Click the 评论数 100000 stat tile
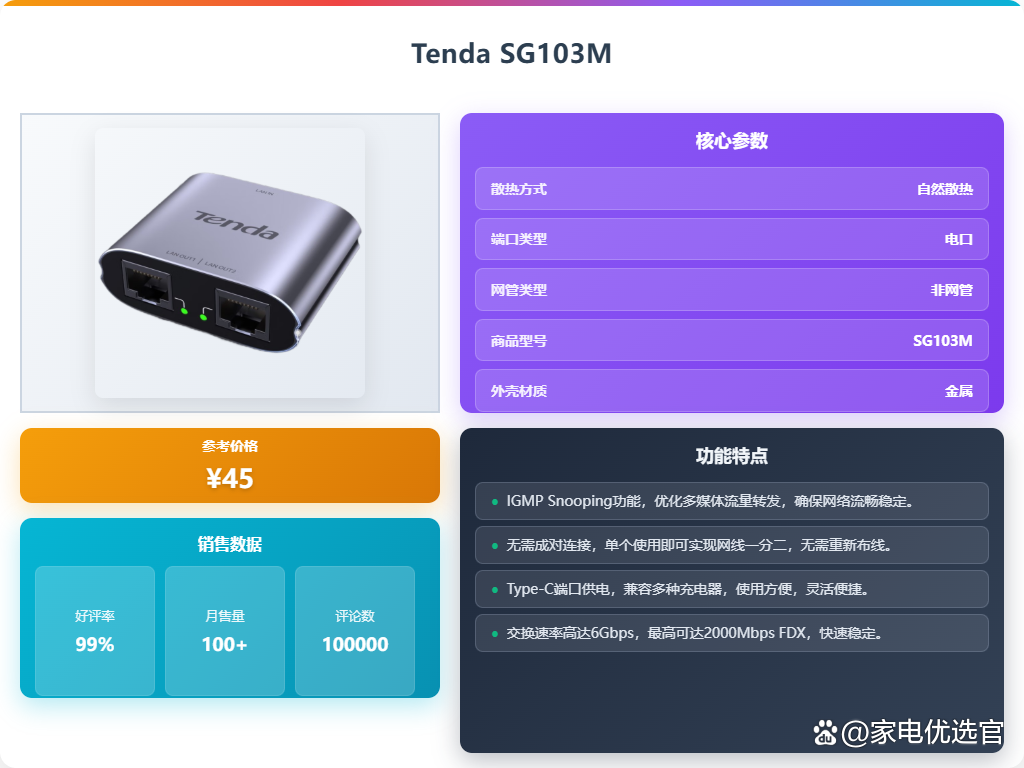 355,631
